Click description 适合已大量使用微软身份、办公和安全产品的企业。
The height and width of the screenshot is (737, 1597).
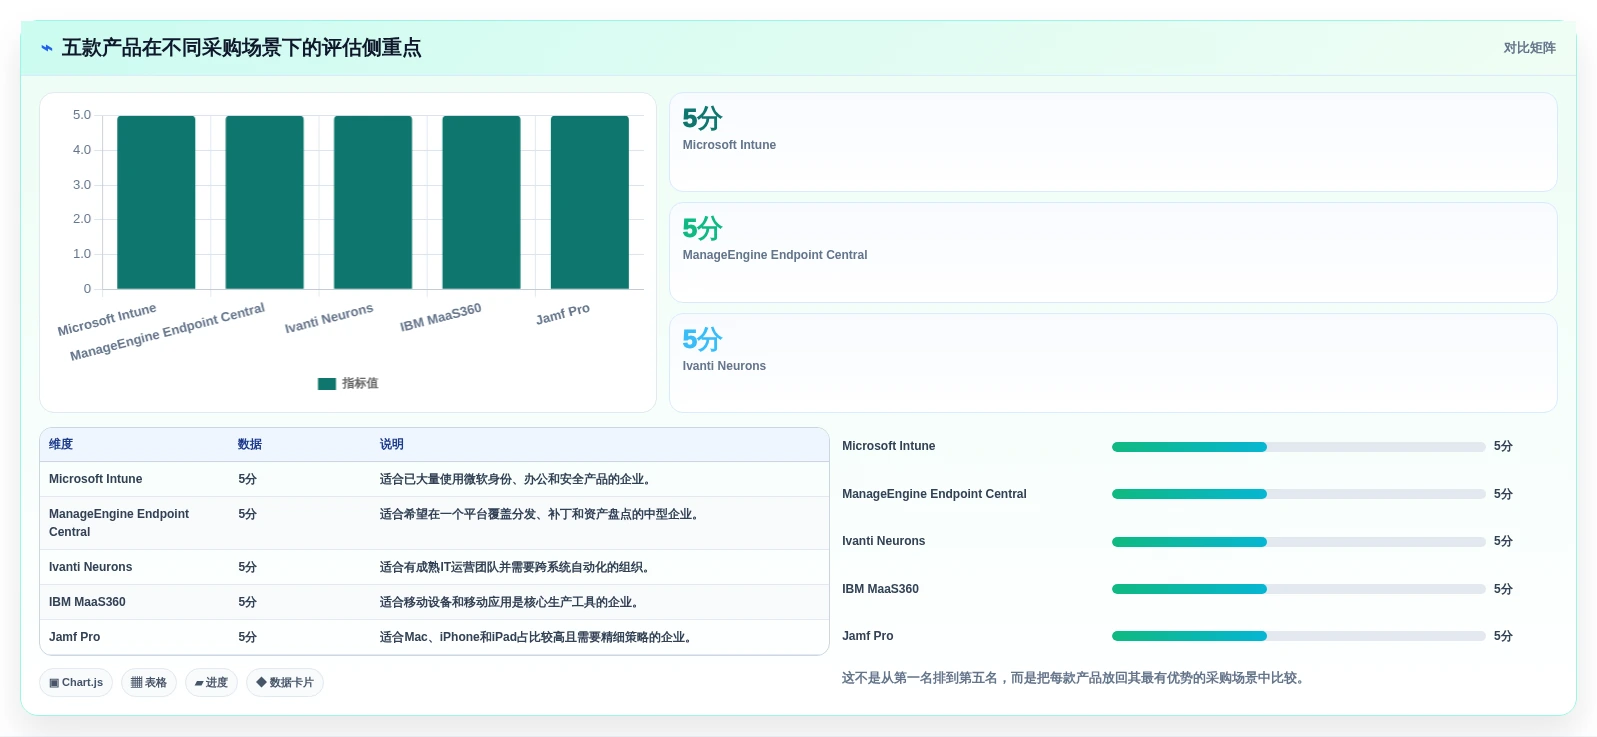point(517,480)
